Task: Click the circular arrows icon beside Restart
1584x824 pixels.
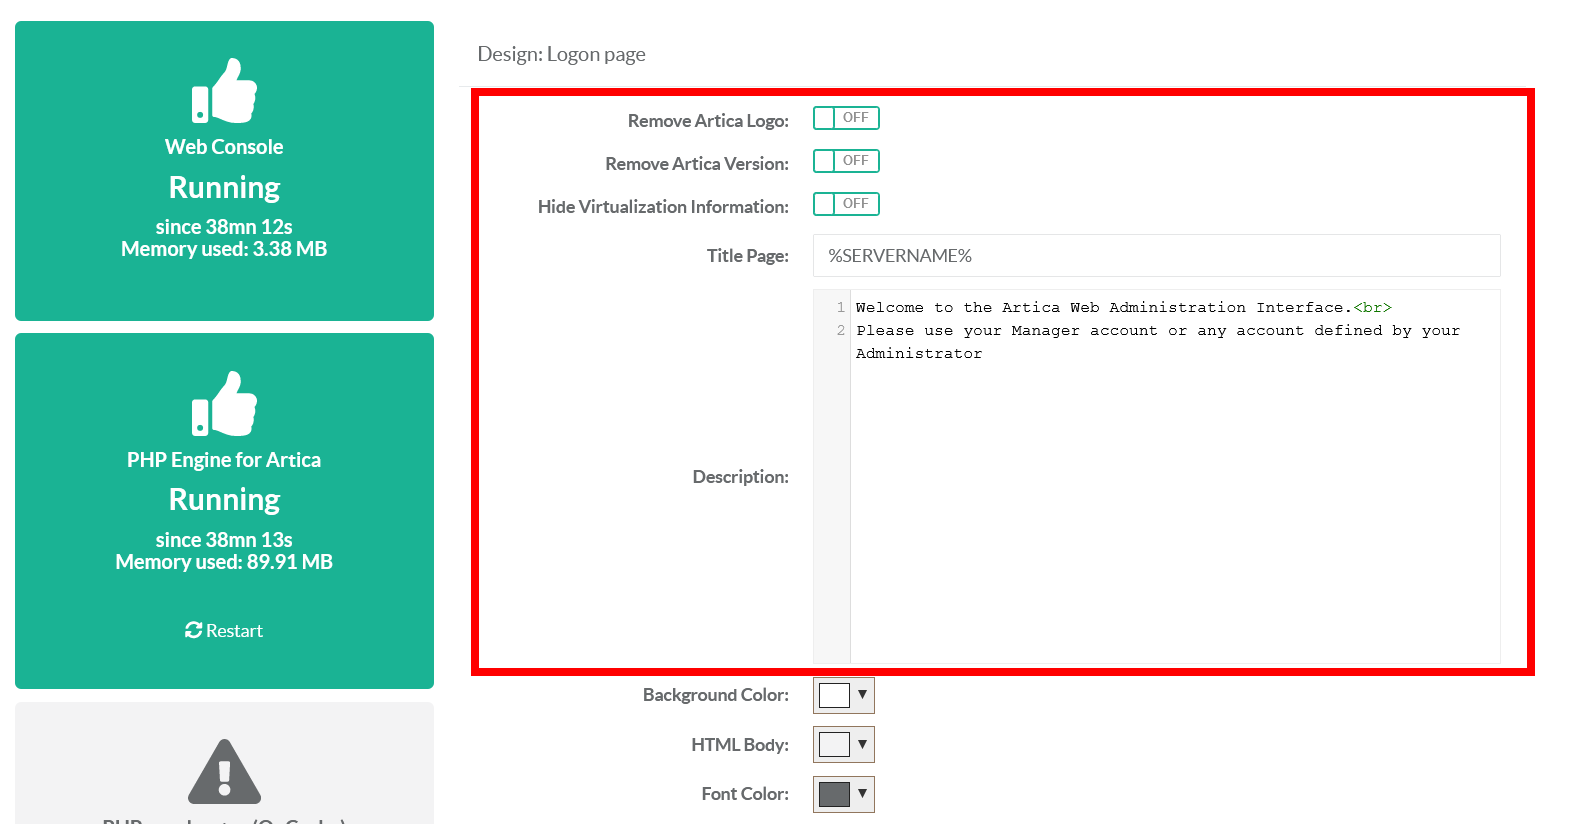Action: click(x=193, y=630)
